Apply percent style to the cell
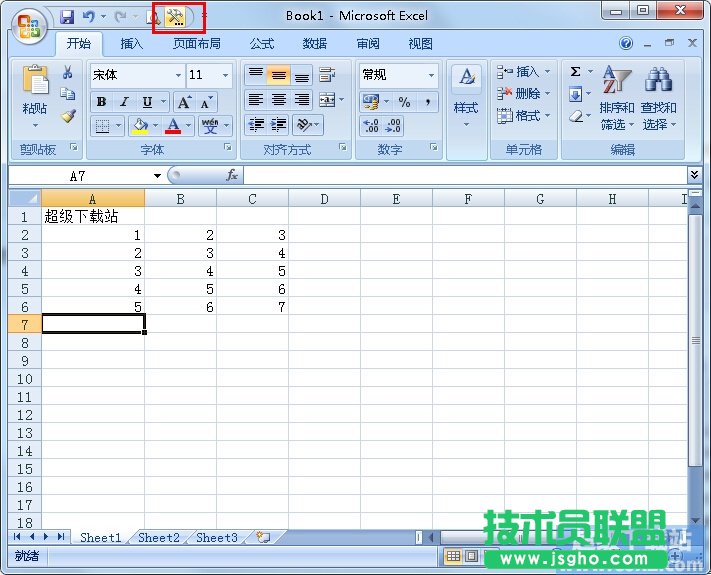711x575 pixels. (x=404, y=102)
